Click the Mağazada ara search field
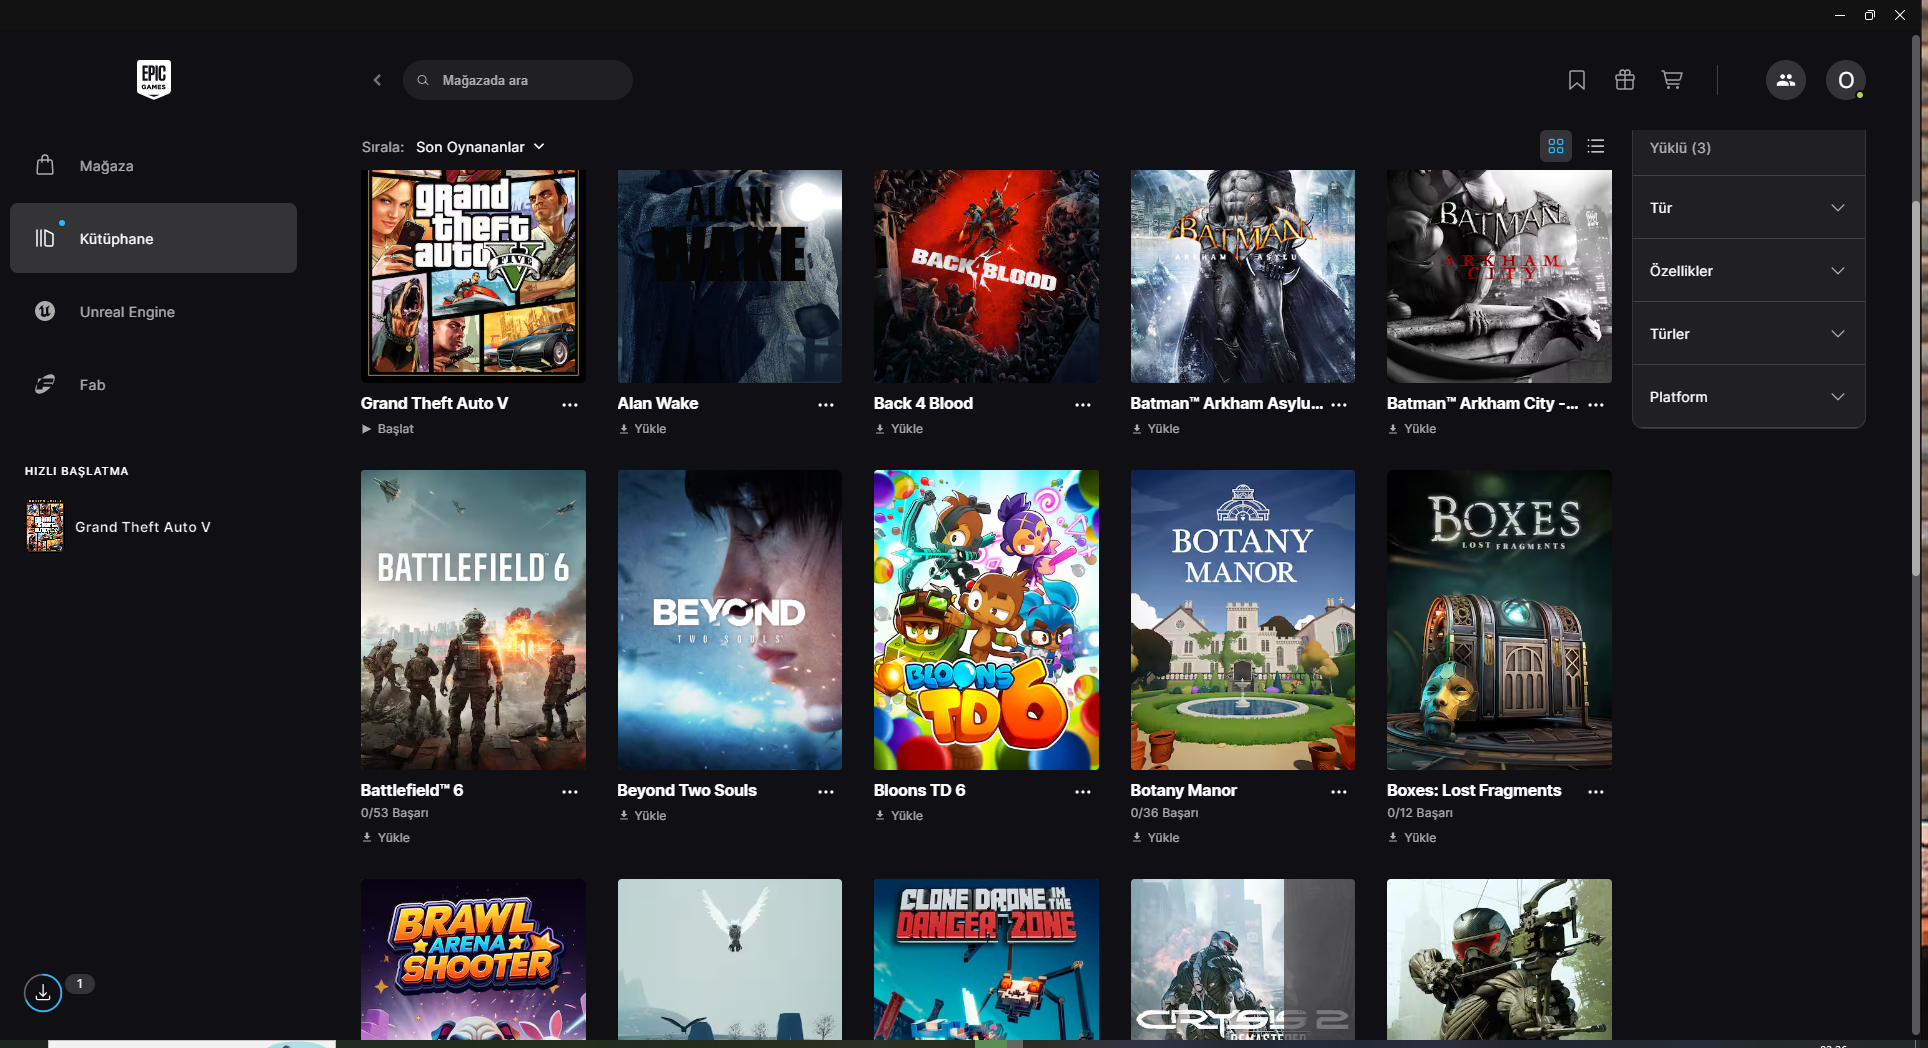The width and height of the screenshot is (1928, 1048). [518, 80]
